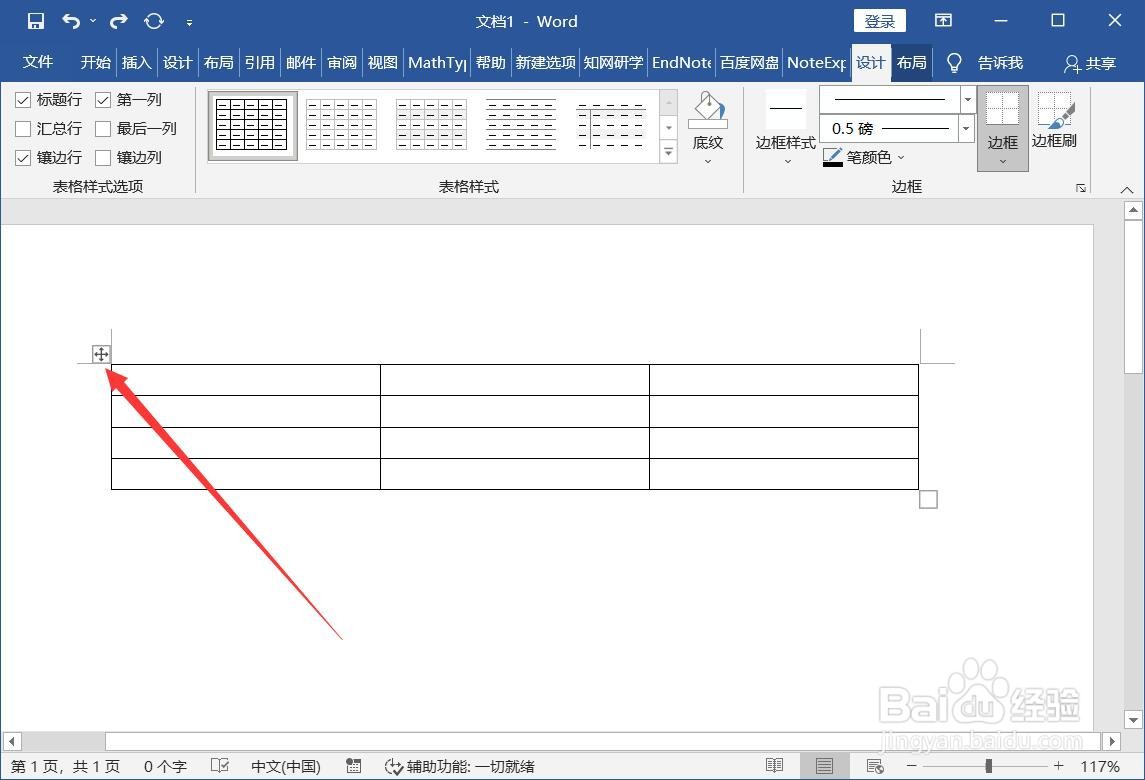The width and height of the screenshot is (1145, 780).
Task: Click the 登录 sign-in button
Action: [x=879, y=20]
